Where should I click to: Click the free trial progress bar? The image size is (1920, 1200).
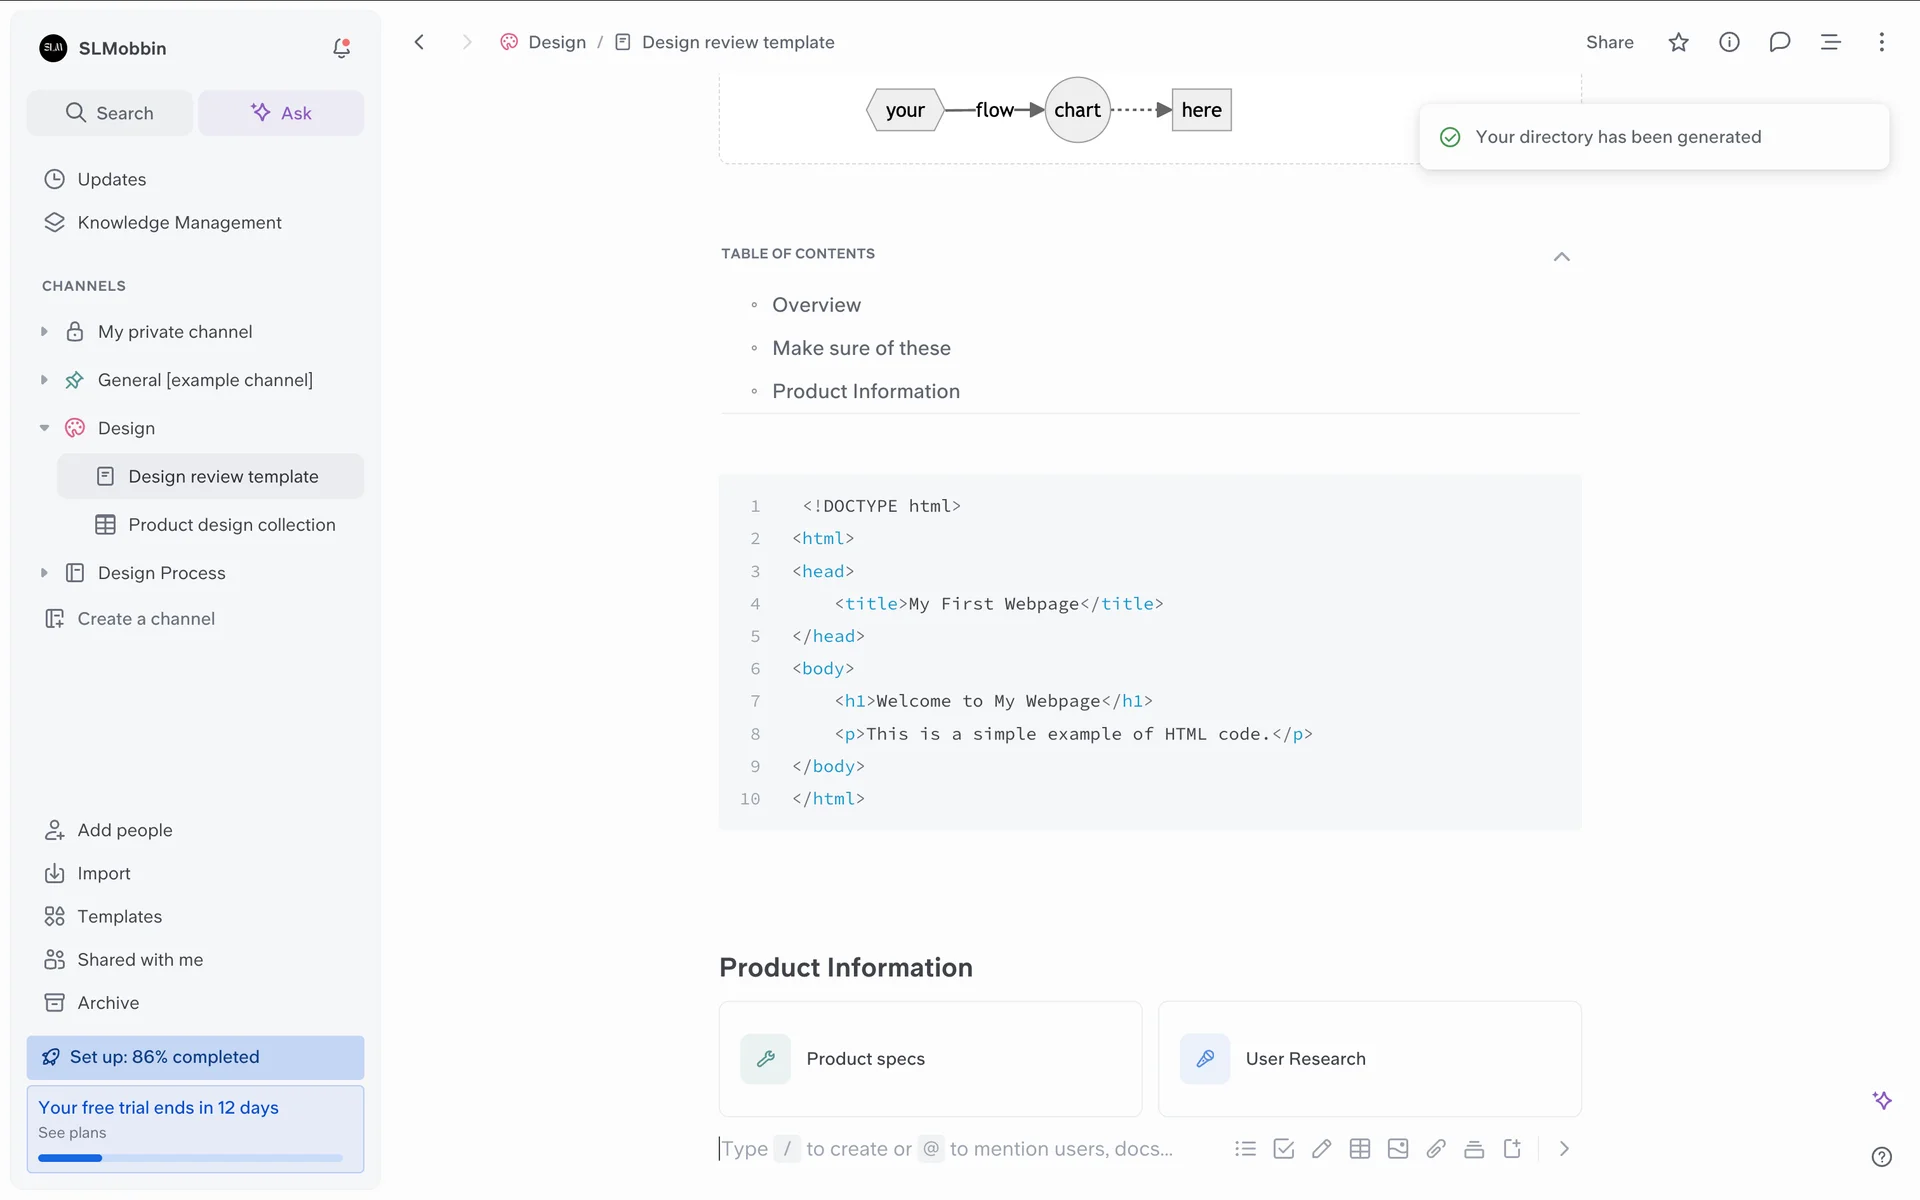190,1158
